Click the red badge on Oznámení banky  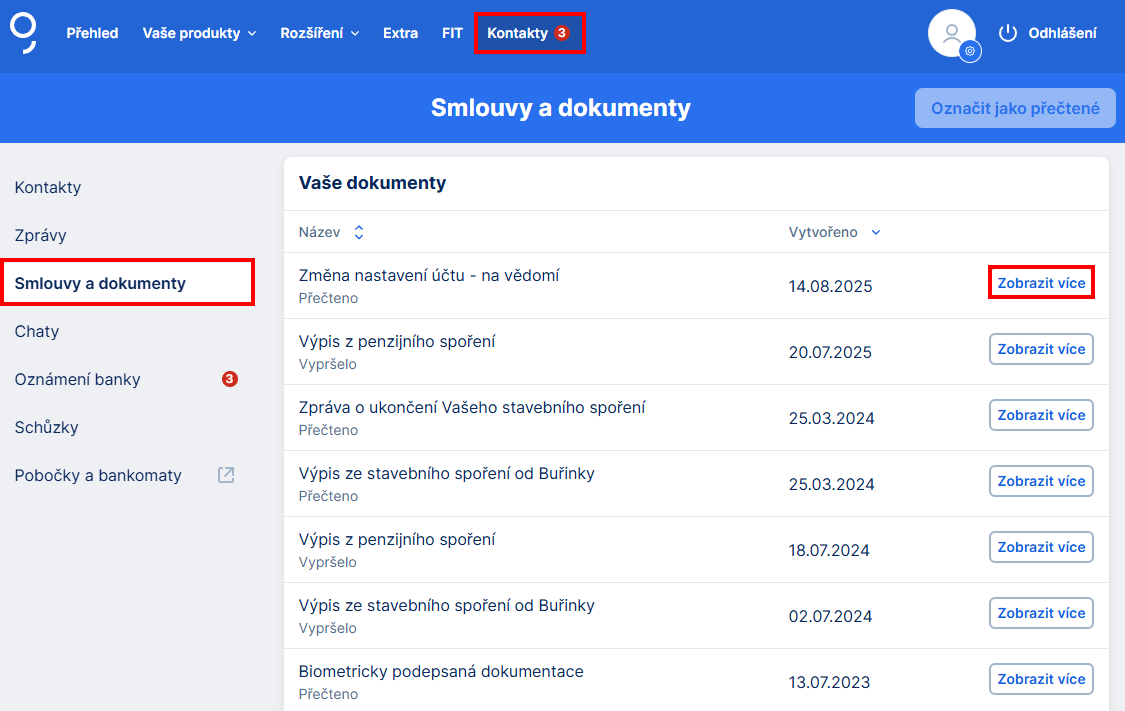click(x=229, y=379)
